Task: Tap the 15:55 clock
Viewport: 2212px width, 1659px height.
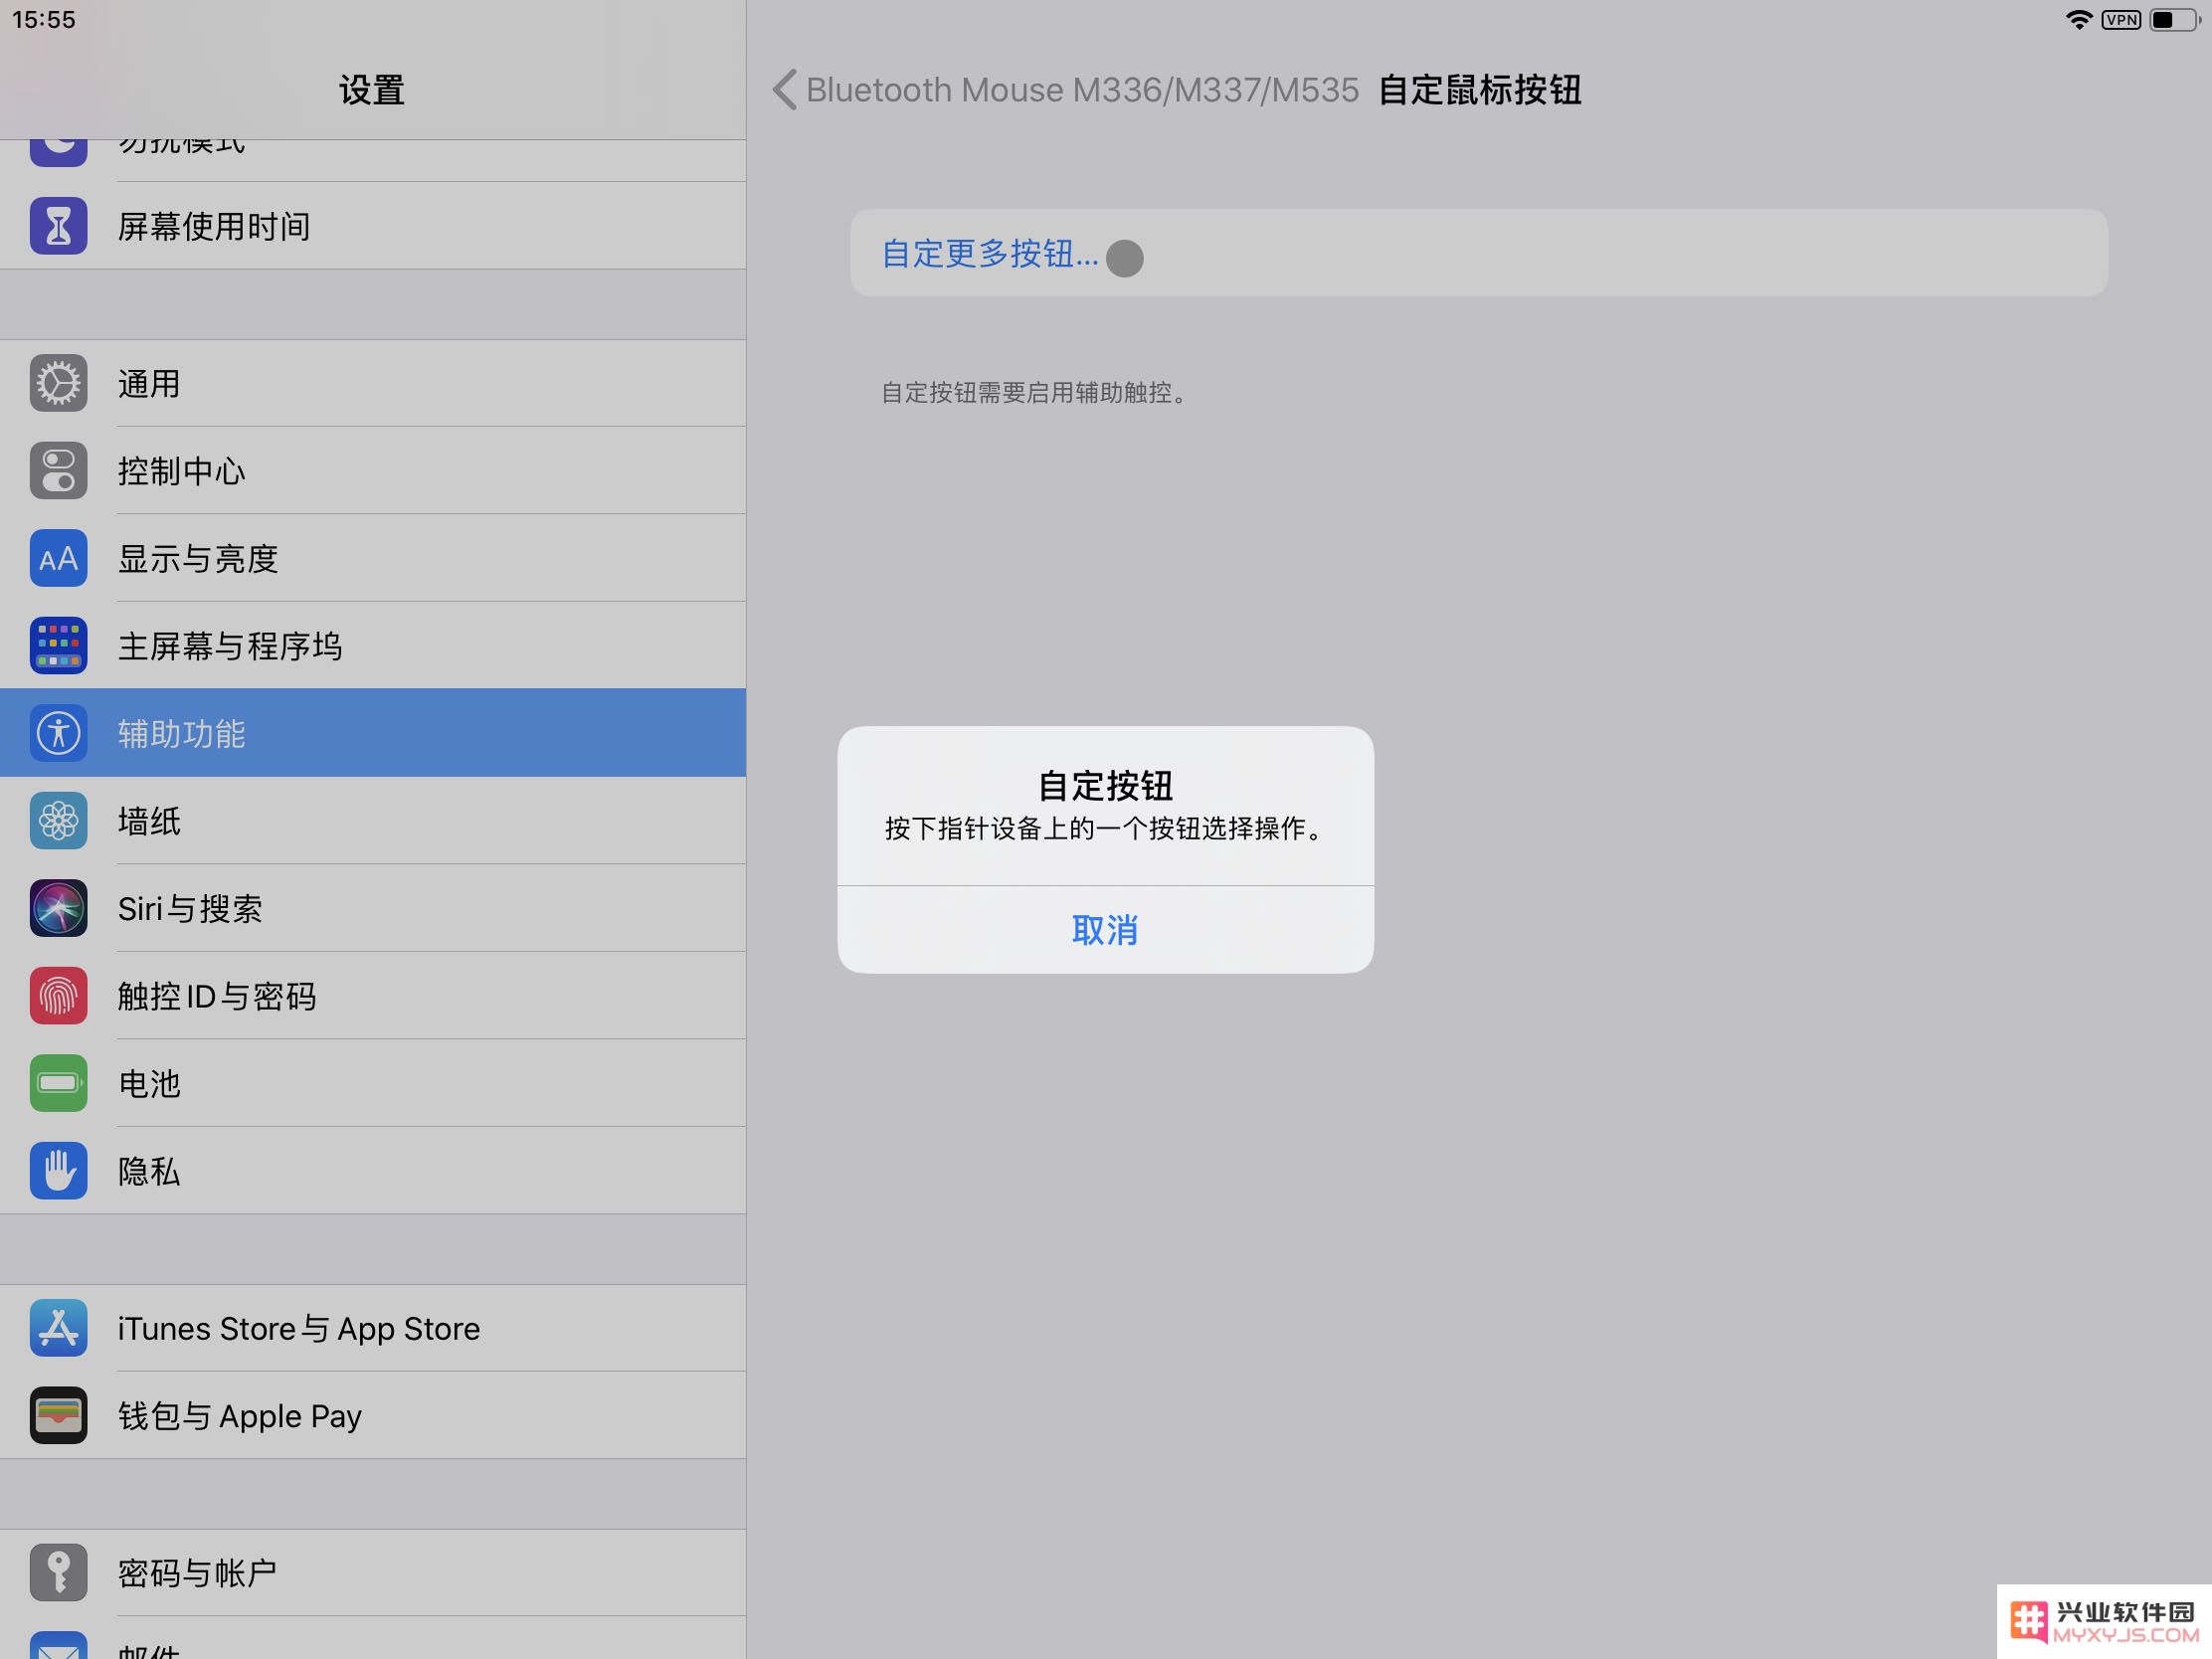Action: (x=44, y=20)
